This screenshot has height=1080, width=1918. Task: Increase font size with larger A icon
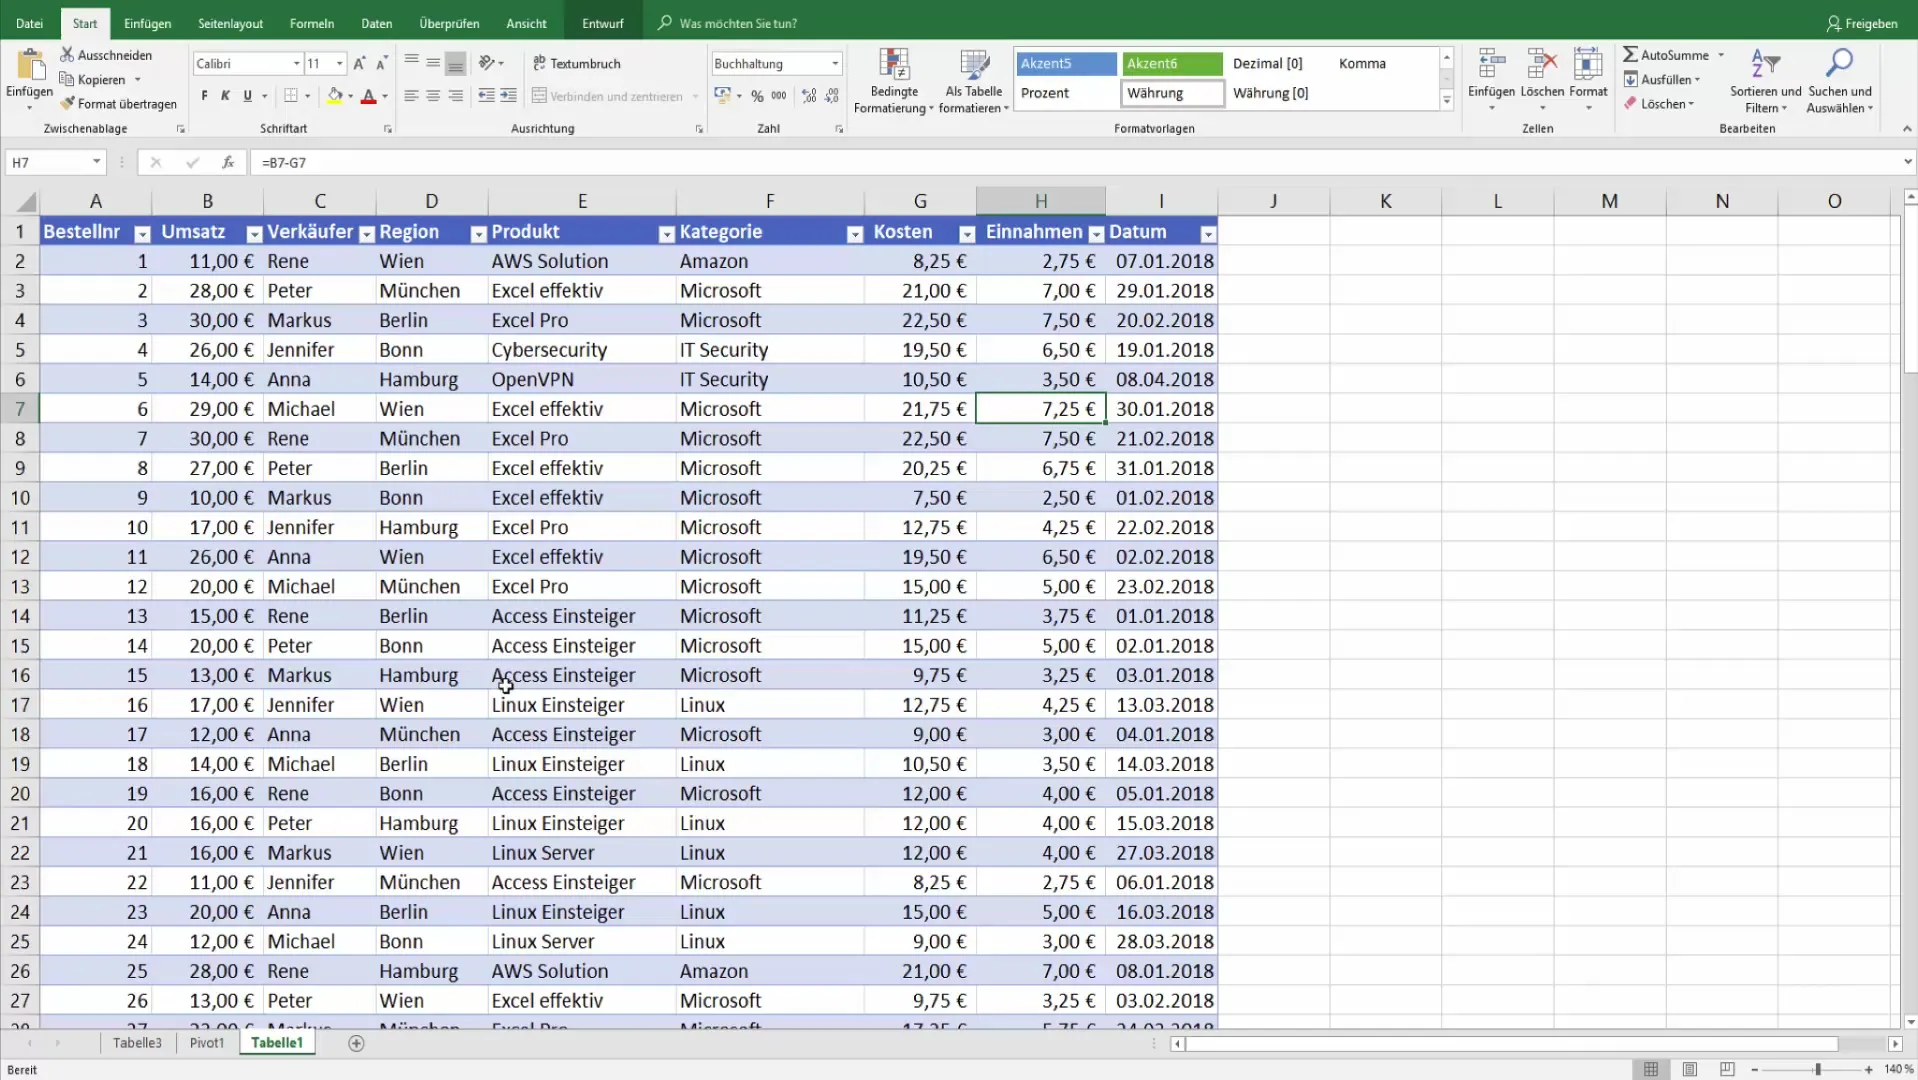click(360, 63)
